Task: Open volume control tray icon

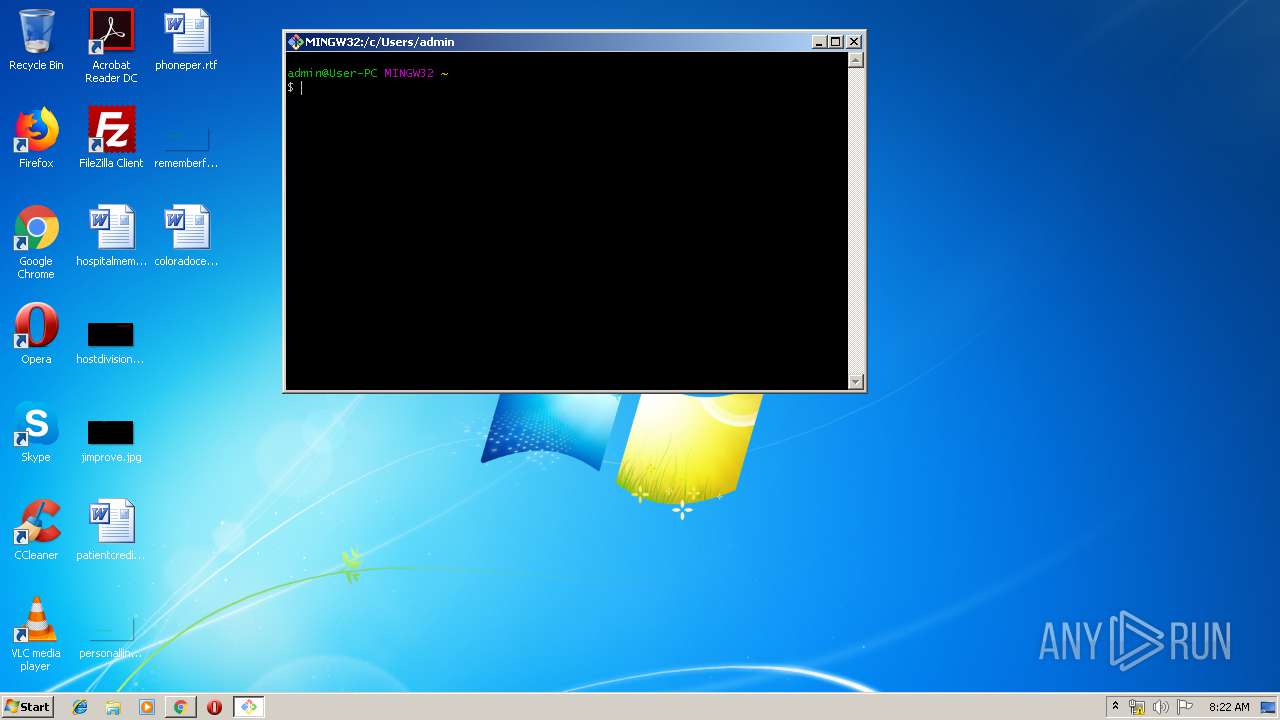Action: [x=1161, y=707]
